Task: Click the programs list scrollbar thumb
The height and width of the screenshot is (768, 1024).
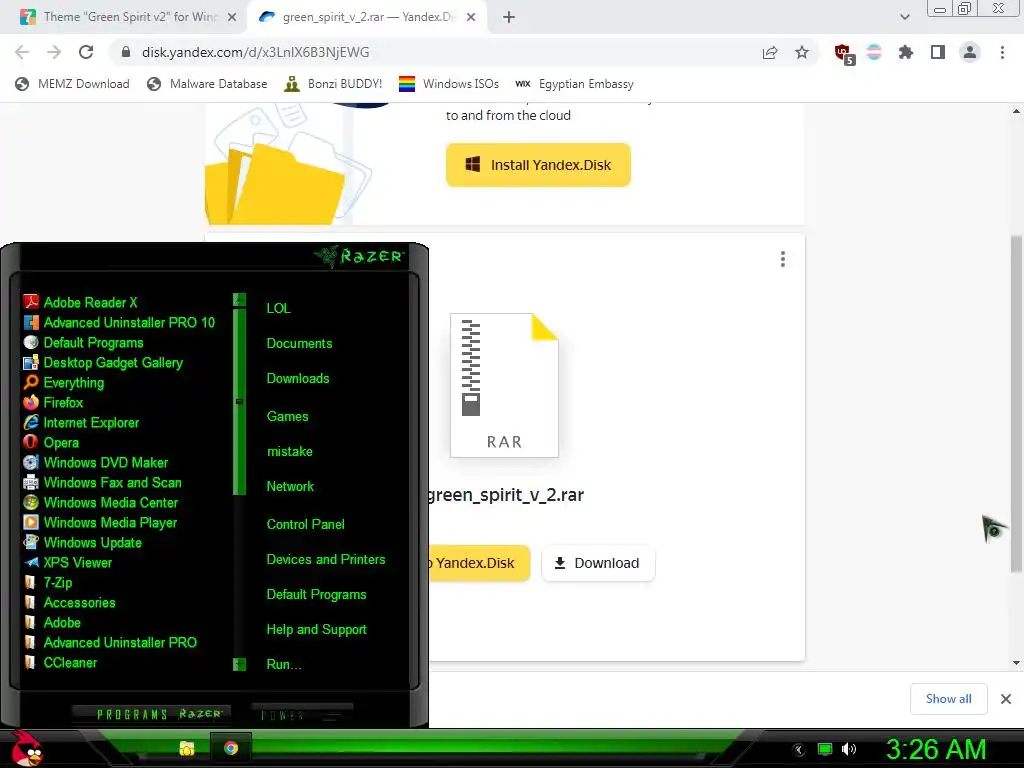Action: [239, 401]
